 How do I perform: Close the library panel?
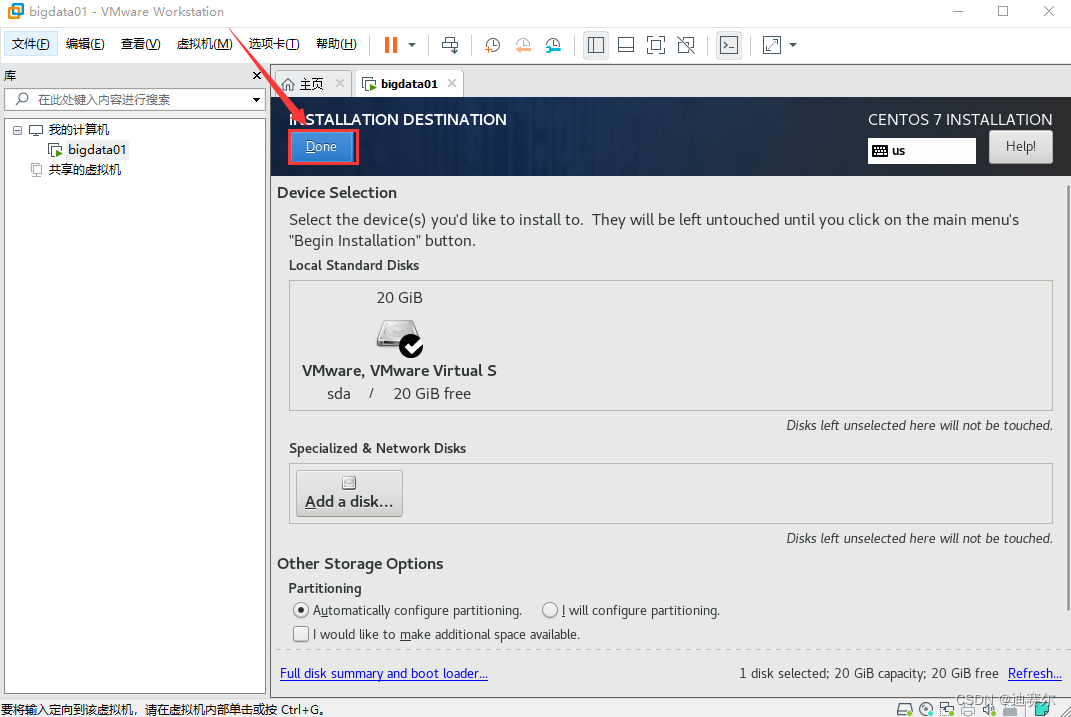click(257, 75)
